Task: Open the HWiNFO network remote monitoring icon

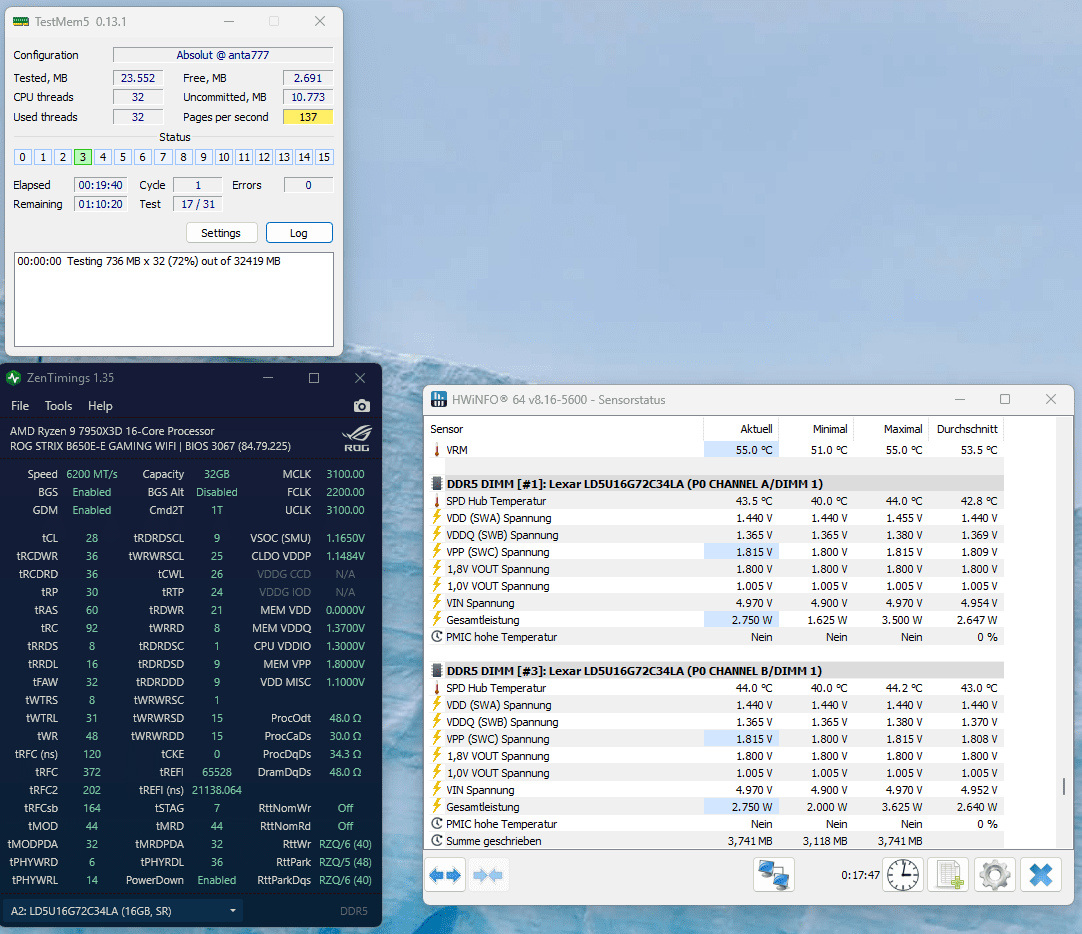Action: (774, 875)
